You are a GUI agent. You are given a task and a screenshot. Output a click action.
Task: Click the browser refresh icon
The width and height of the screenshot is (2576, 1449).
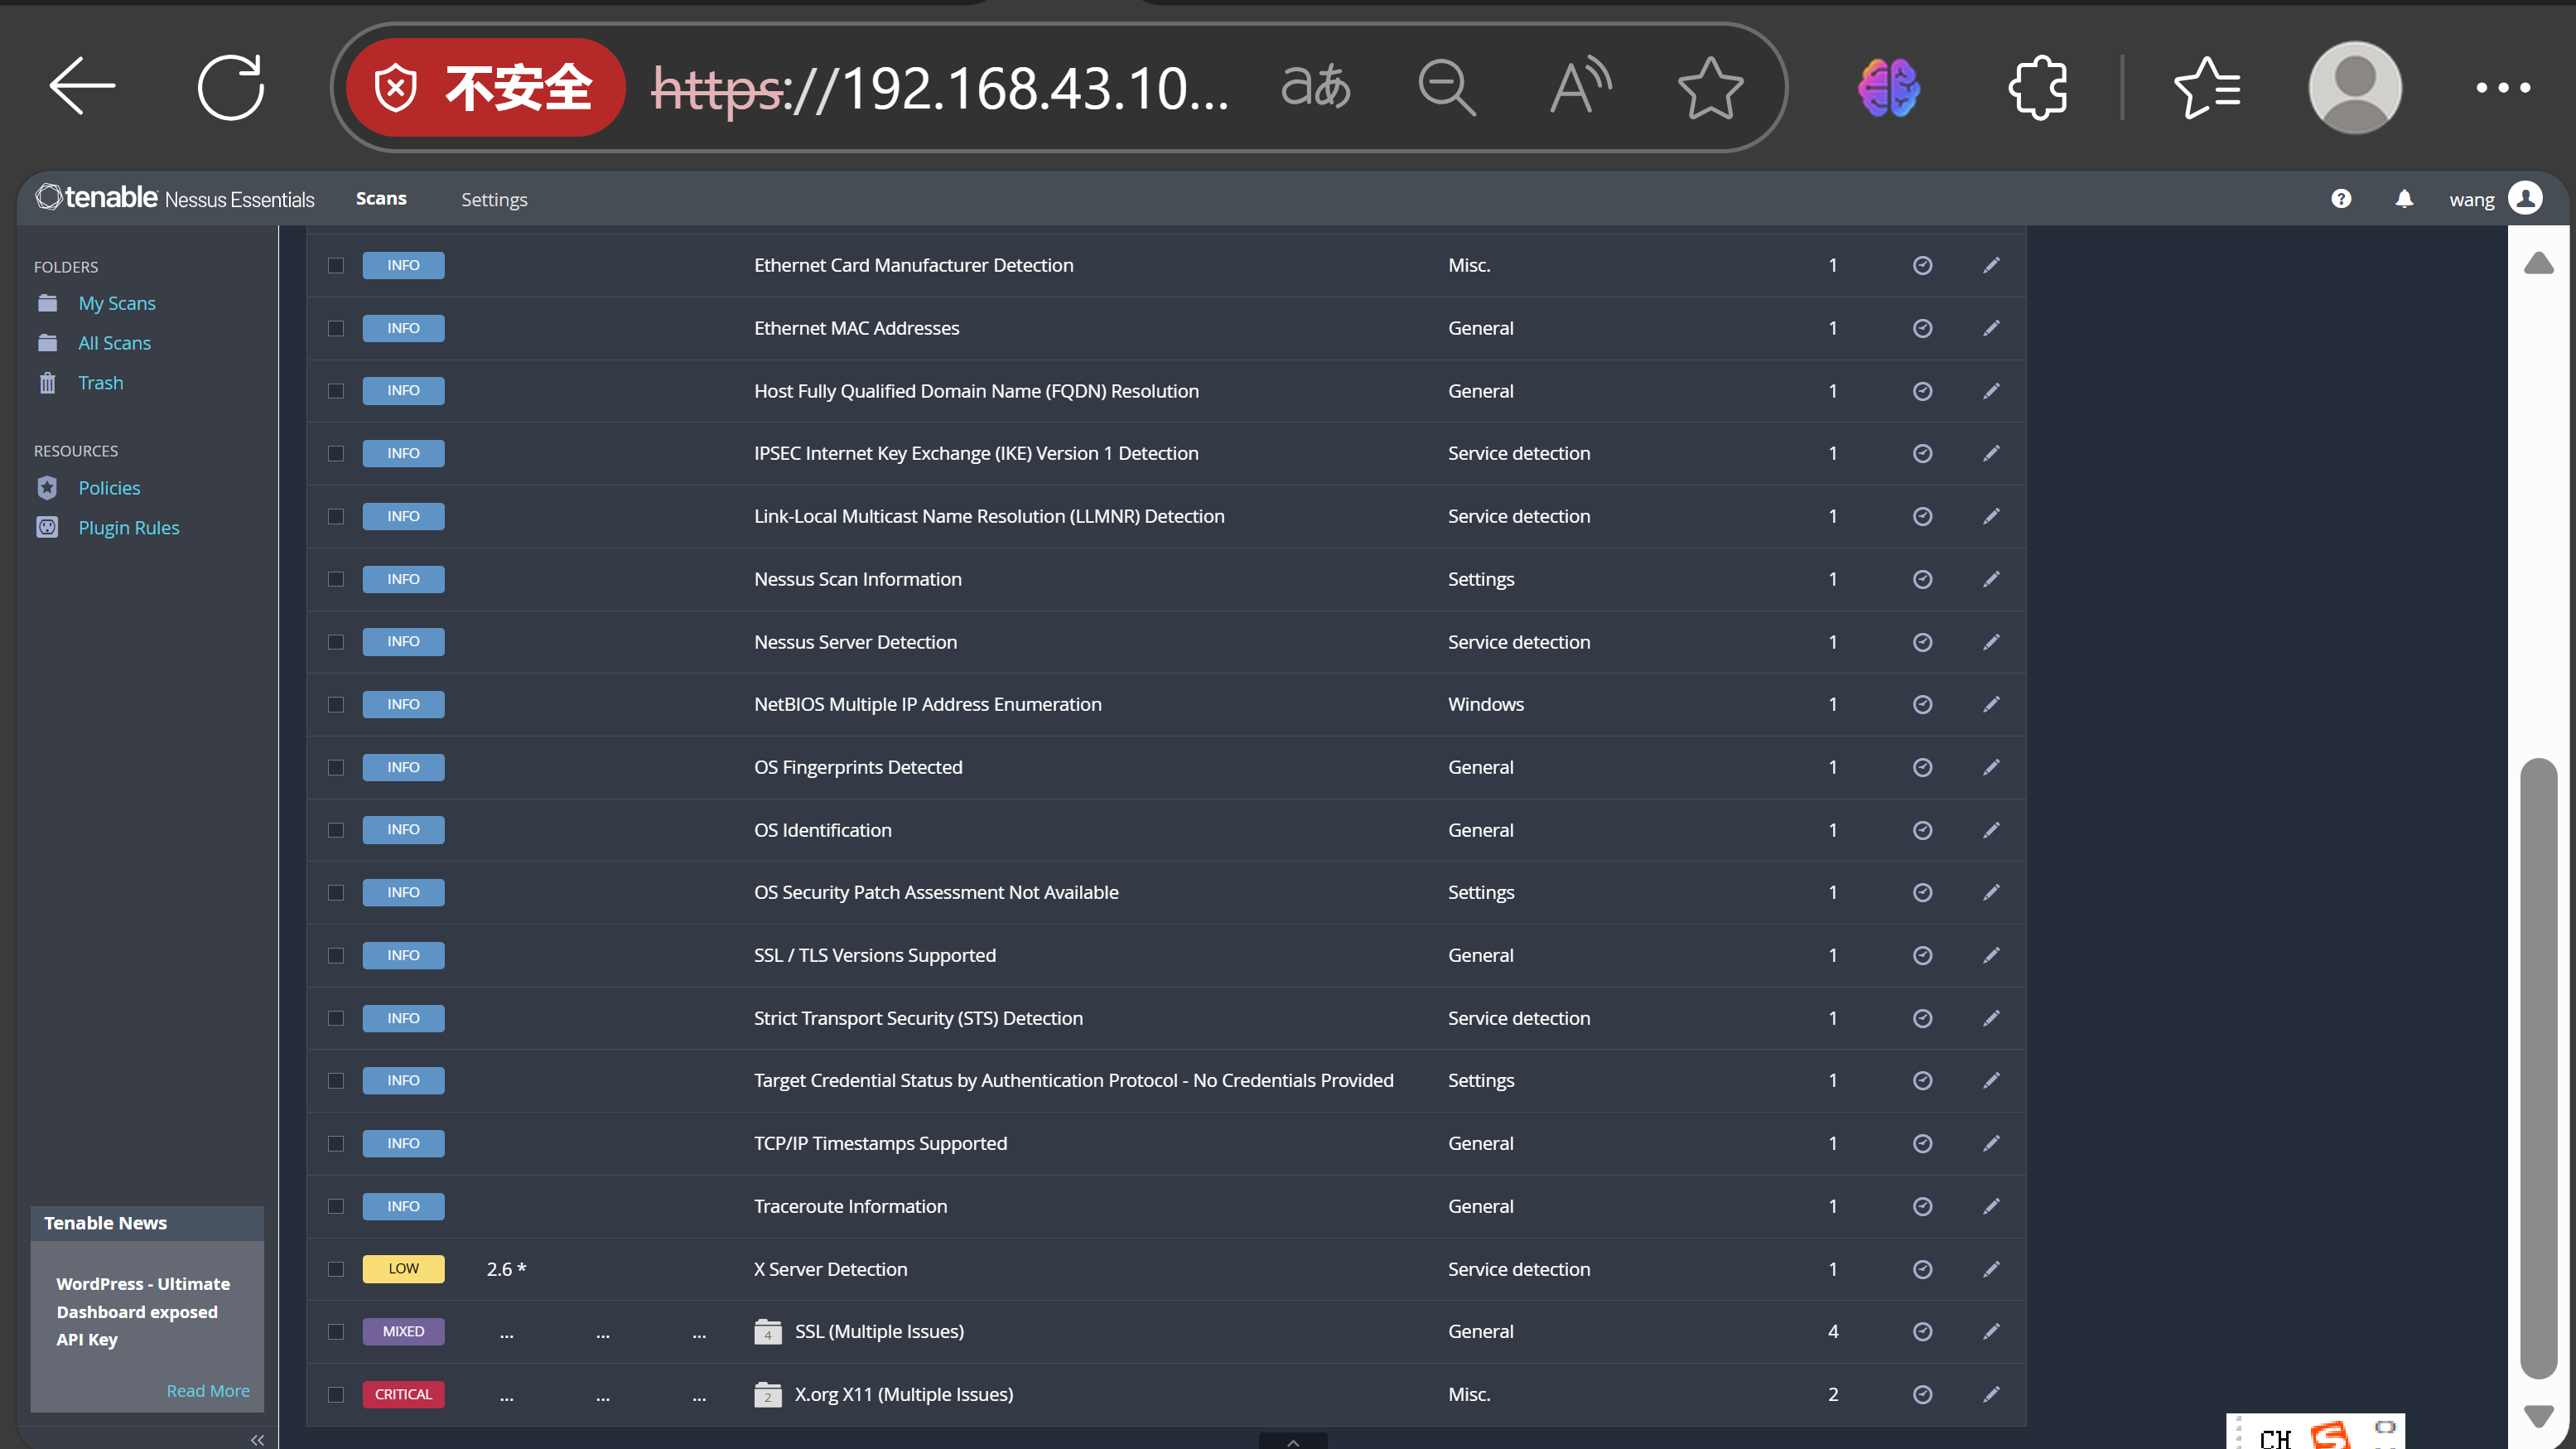(230, 88)
